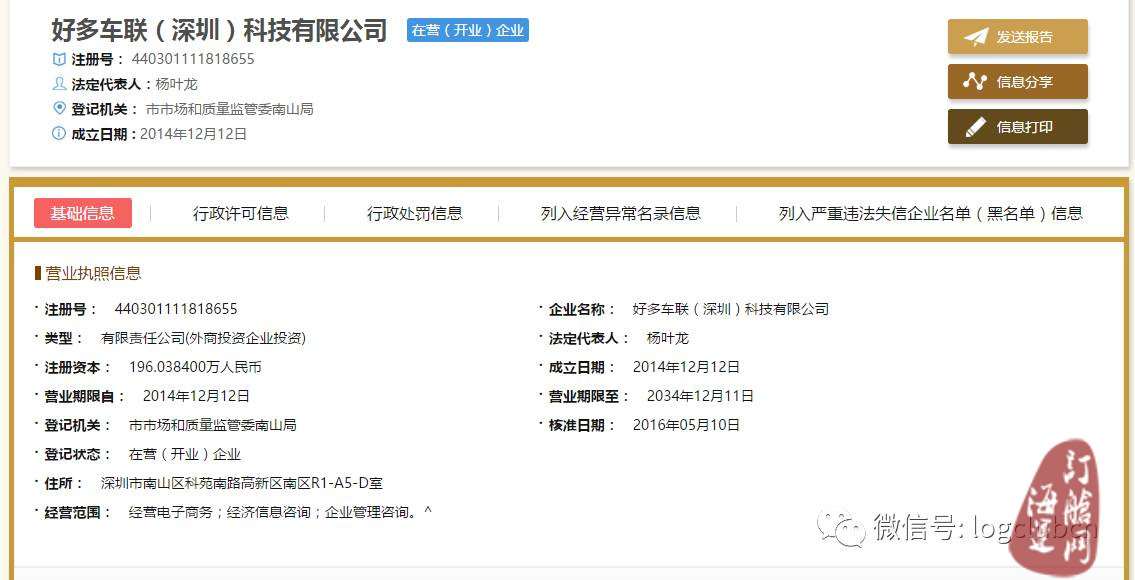Click the blue 在营（开业）企业 status badge
1135x580 pixels.
click(468, 30)
